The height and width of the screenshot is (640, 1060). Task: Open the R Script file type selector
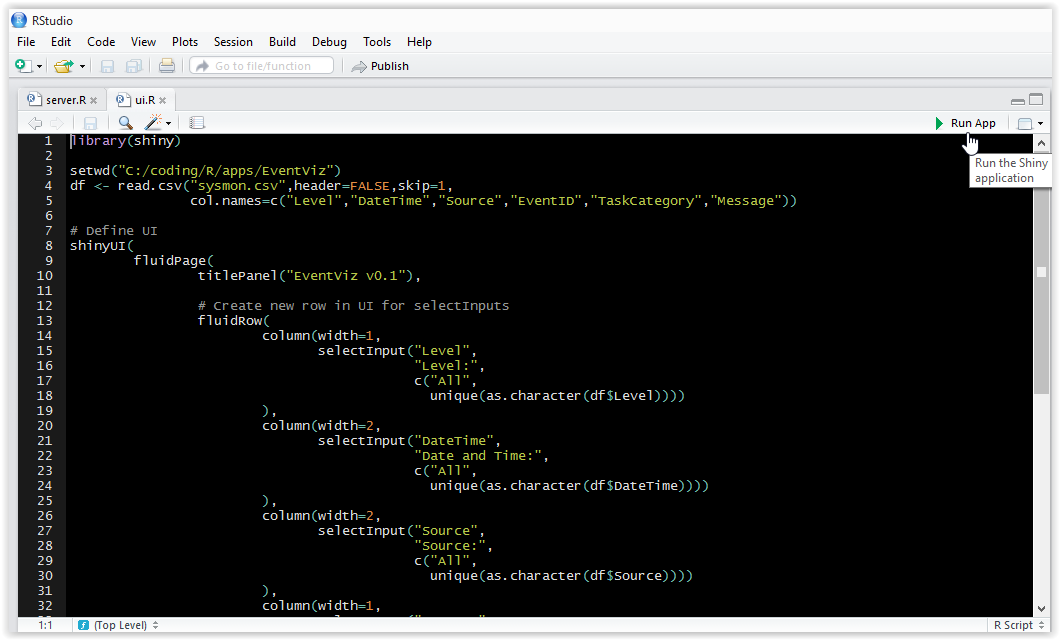pyautogui.click(x=1019, y=625)
